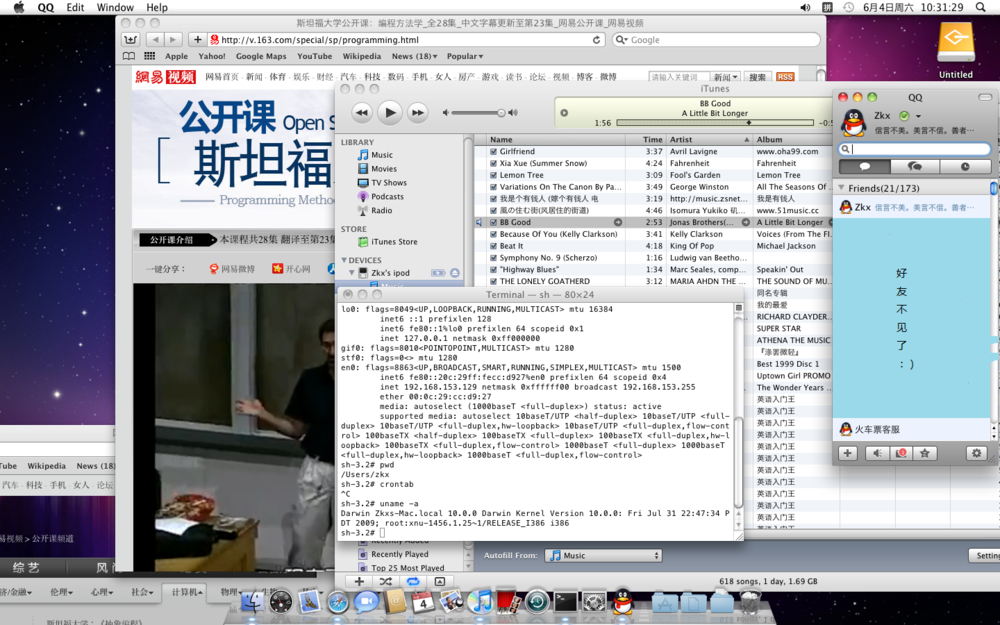The width and height of the screenshot is (1000, 625).
Task: Click the Zkx penguin avatar in QQ
Action: tap(853, 122)
